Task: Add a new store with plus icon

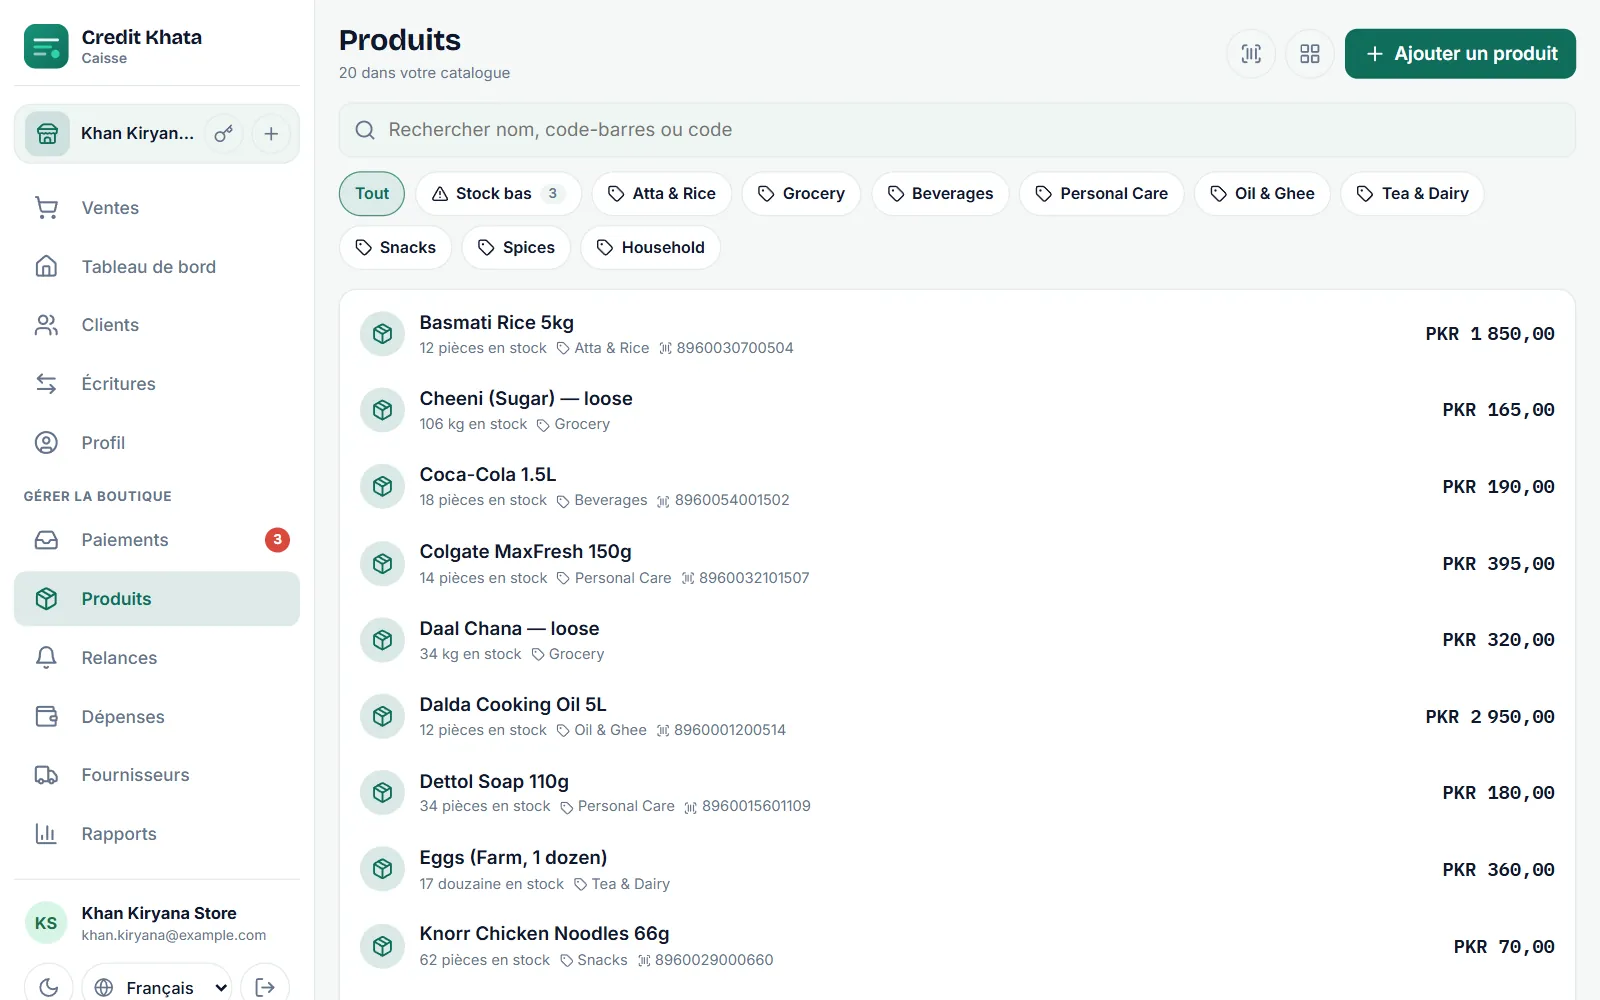Action: 271,134
